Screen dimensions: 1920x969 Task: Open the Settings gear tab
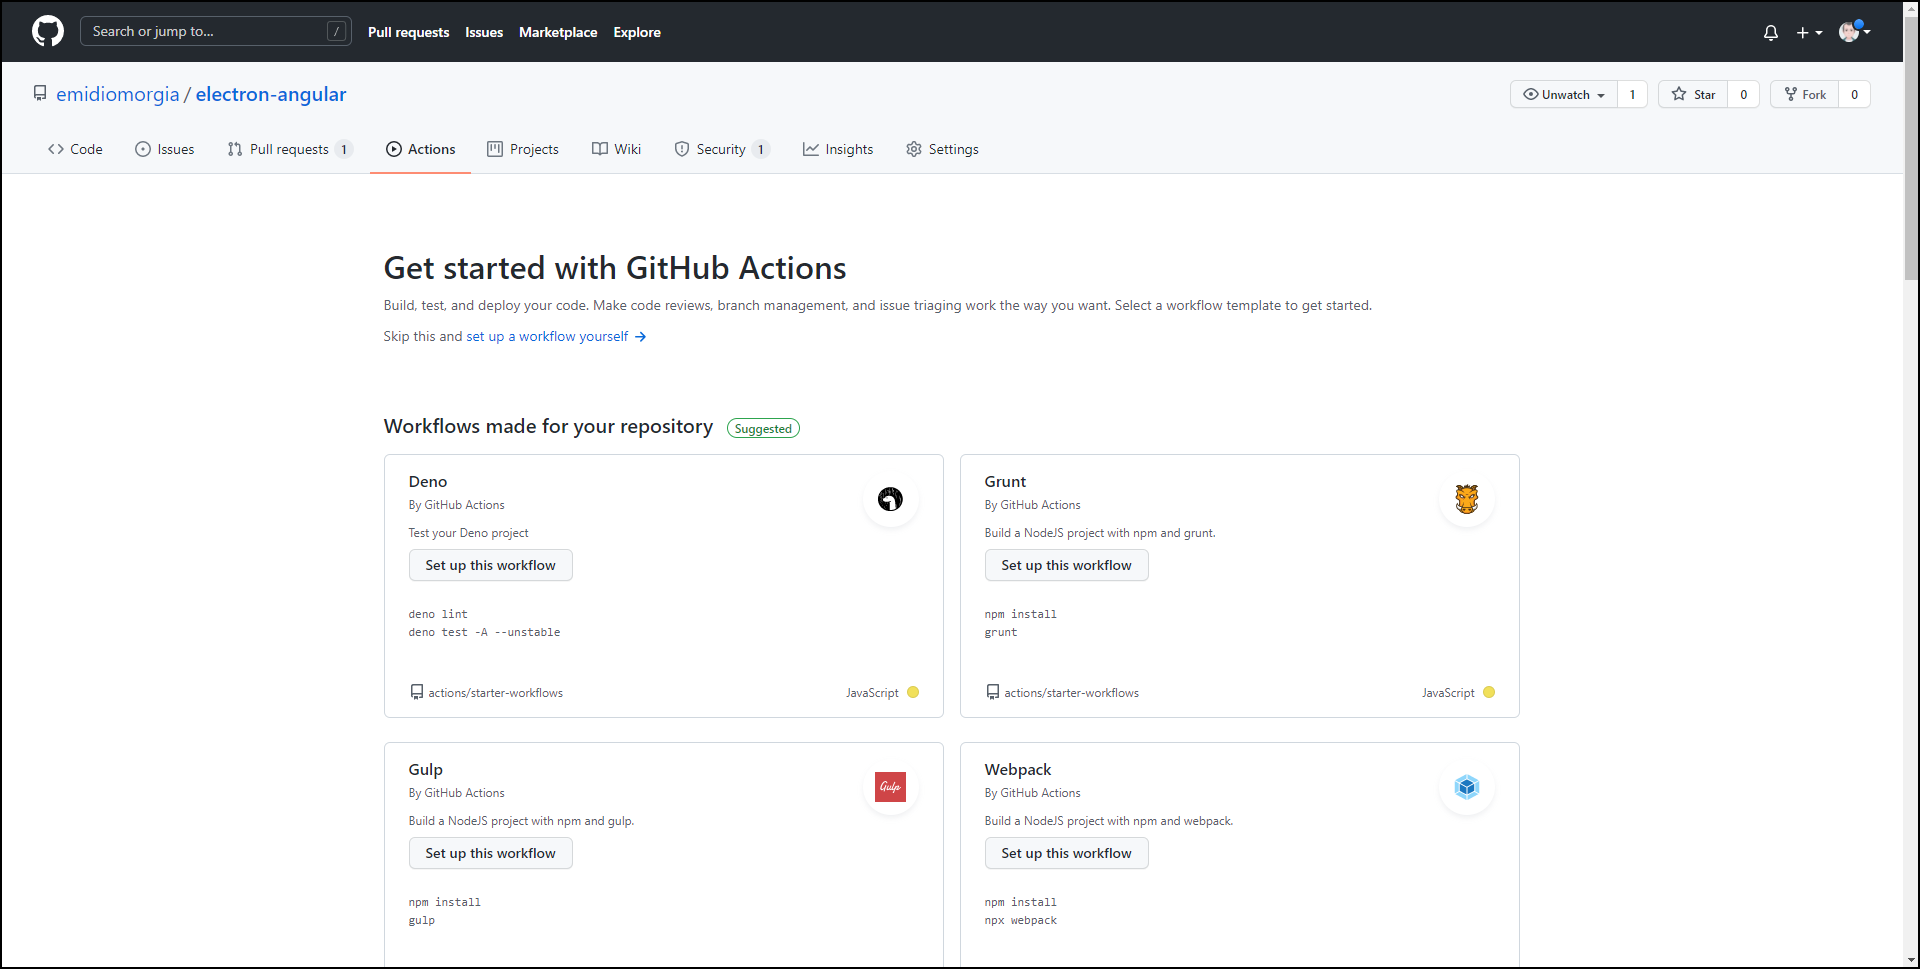pyautogui.click(x=942, y=149)
